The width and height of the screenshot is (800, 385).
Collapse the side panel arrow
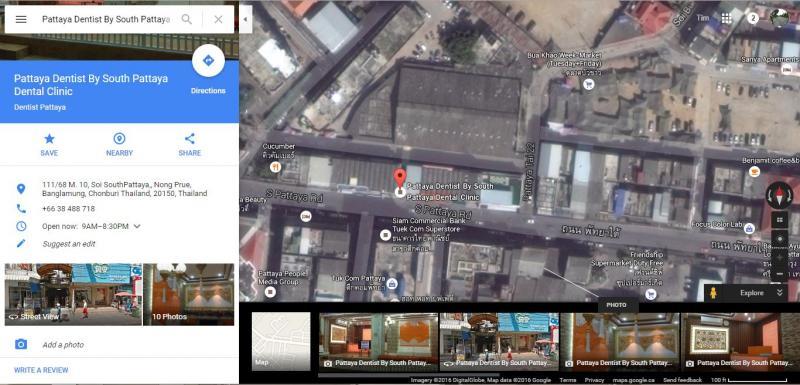[245, 19]
